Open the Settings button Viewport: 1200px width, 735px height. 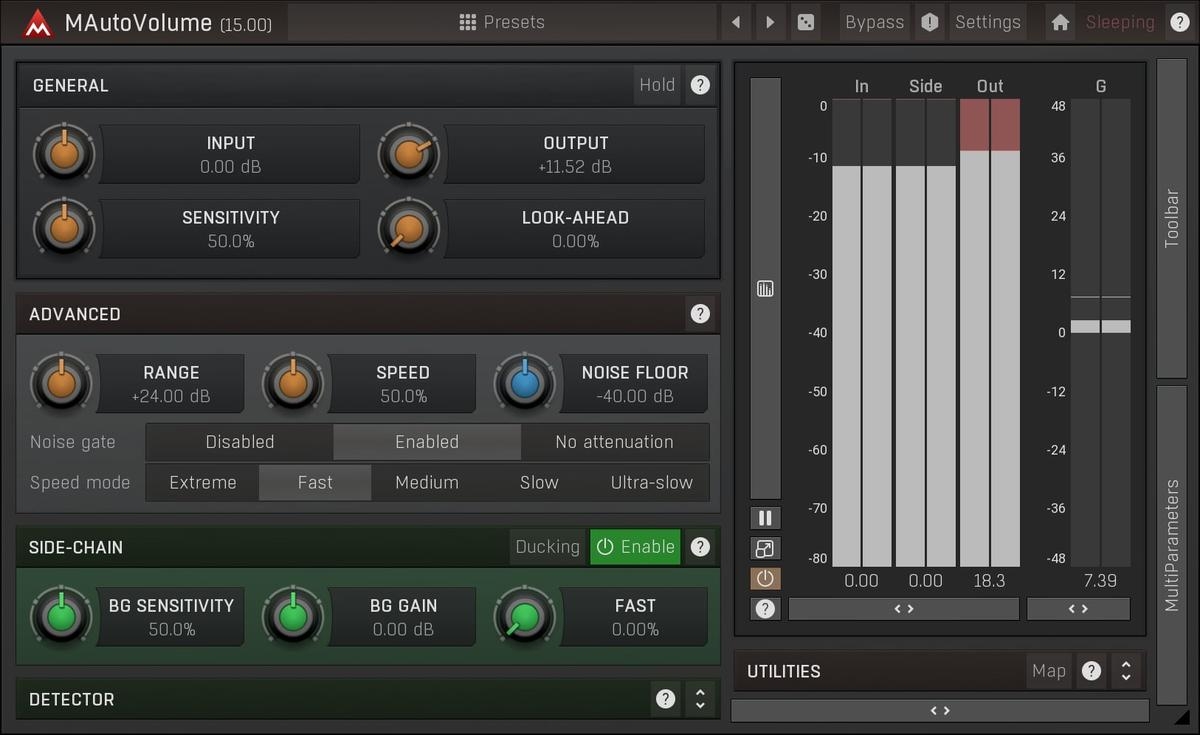click(x=987, y=22)
